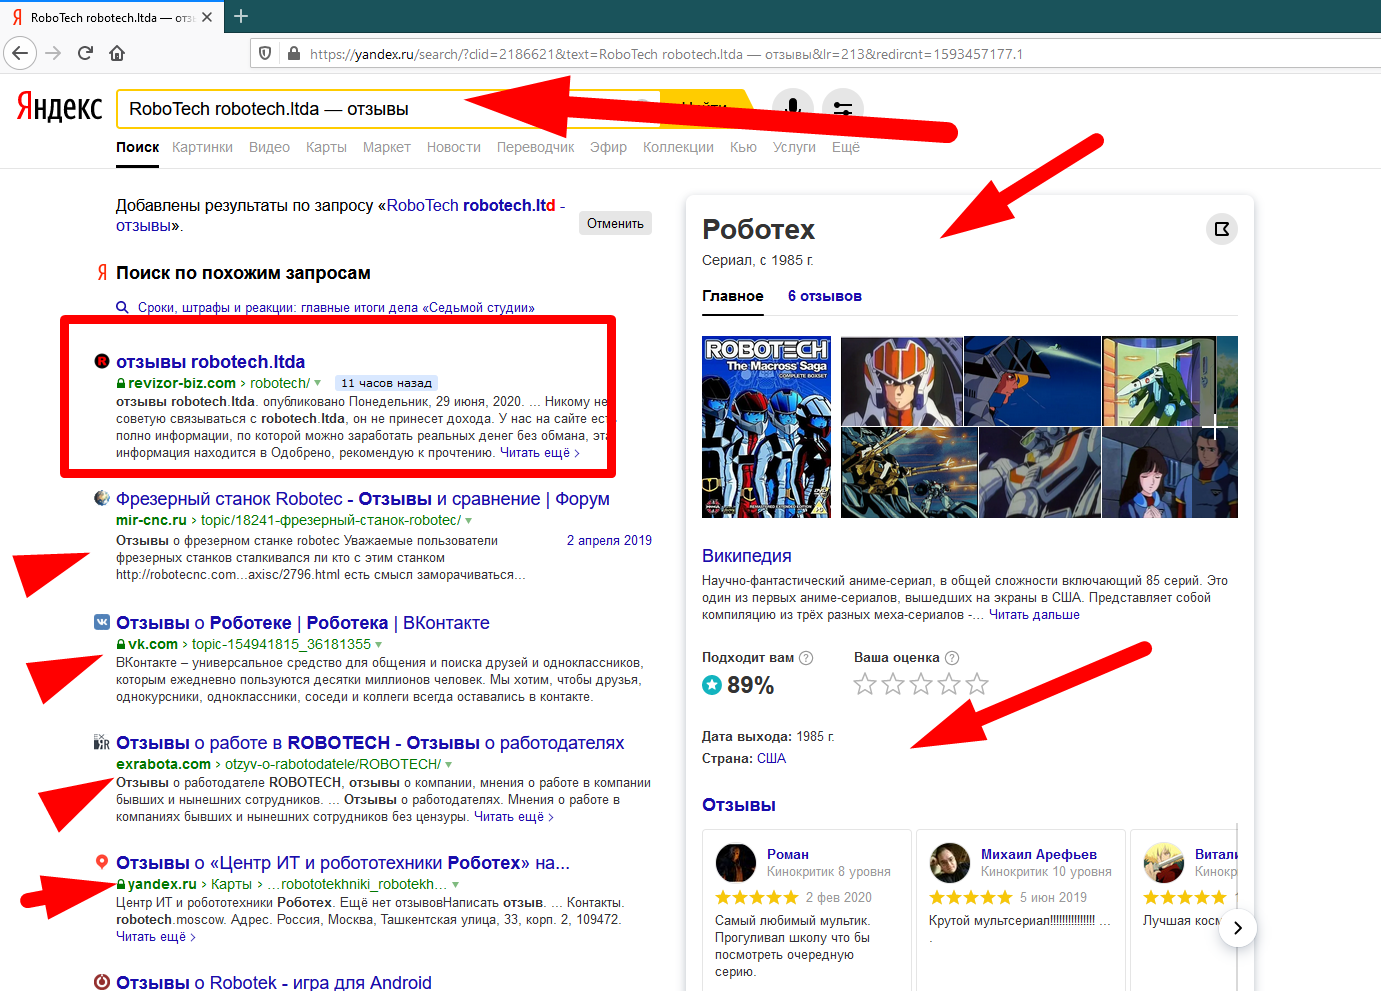The height and width of the screenshot is (991, 1381).
Task: Open the Переводчик service tab
Action: 535,147
